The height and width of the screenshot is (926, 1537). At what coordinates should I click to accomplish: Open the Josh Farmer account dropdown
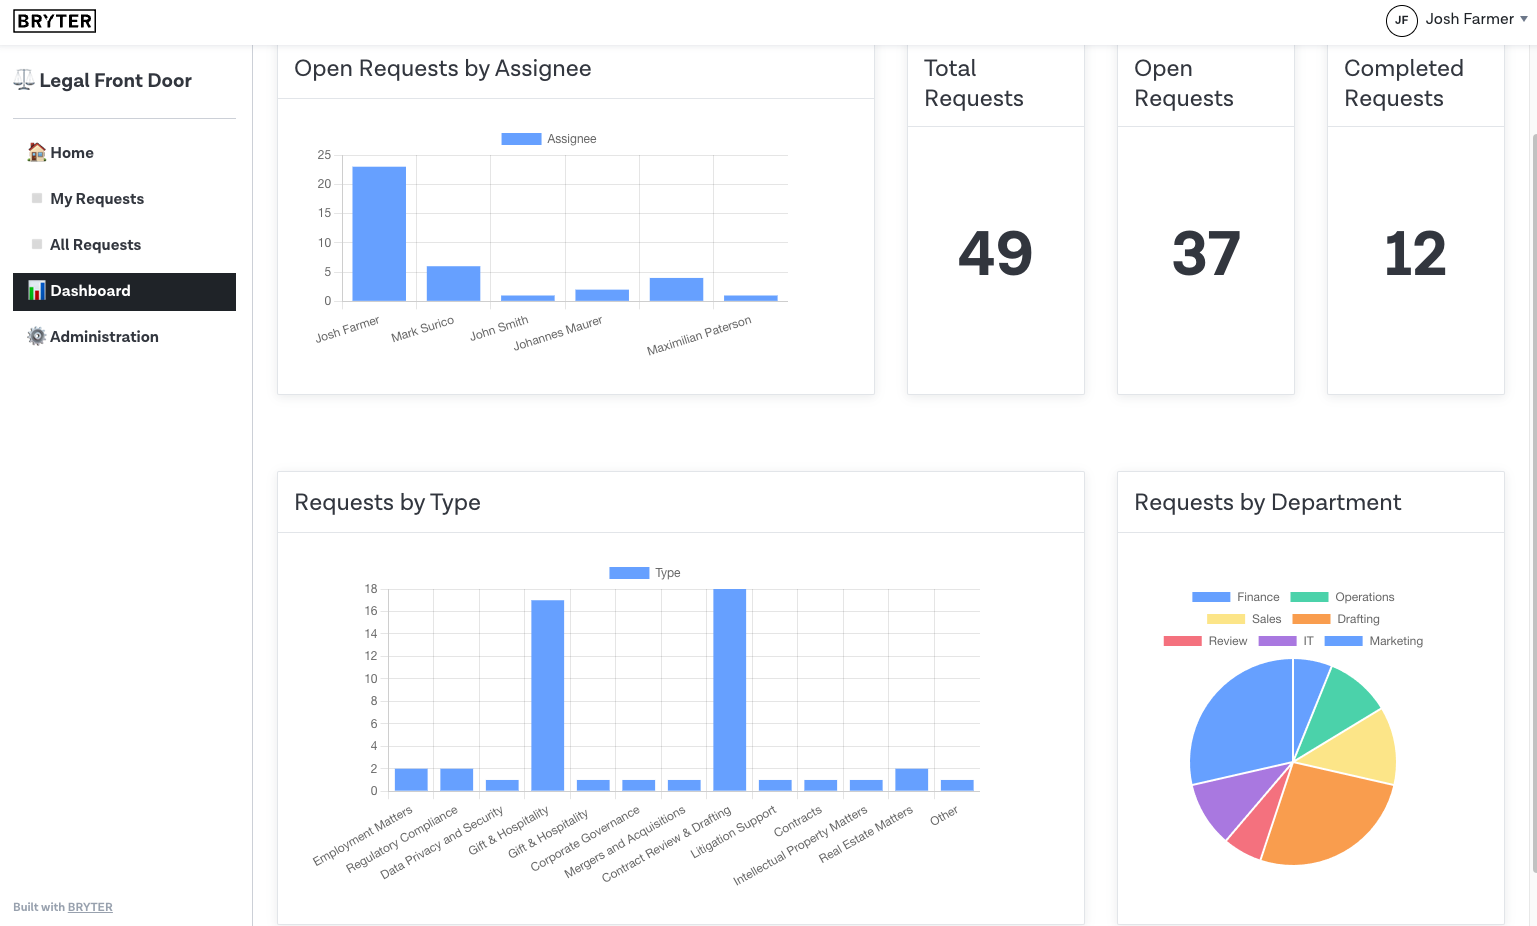tap(1475, 19)
